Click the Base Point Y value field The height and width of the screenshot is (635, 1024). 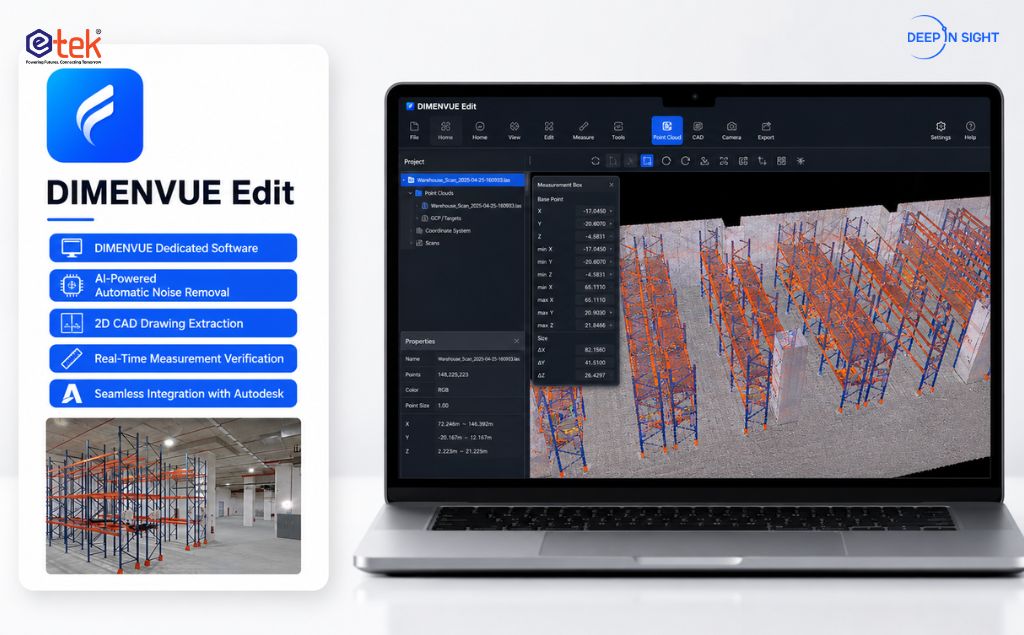click(x=595, y=224)
